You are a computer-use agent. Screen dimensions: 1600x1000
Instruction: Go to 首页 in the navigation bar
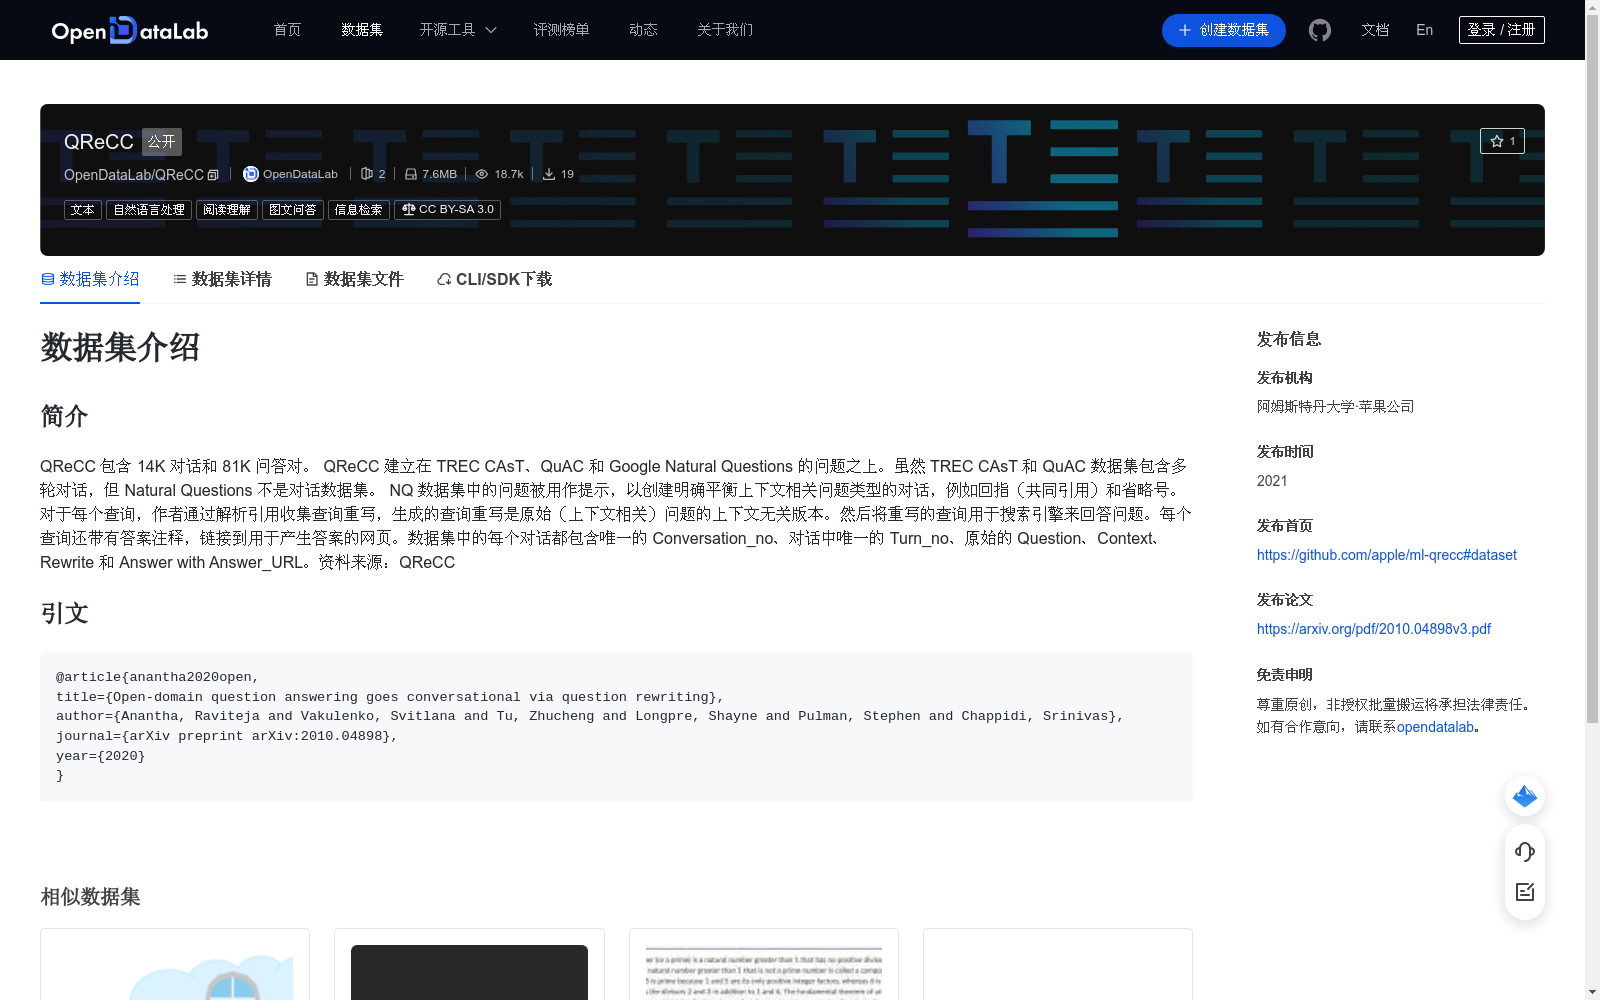[288, 30]
